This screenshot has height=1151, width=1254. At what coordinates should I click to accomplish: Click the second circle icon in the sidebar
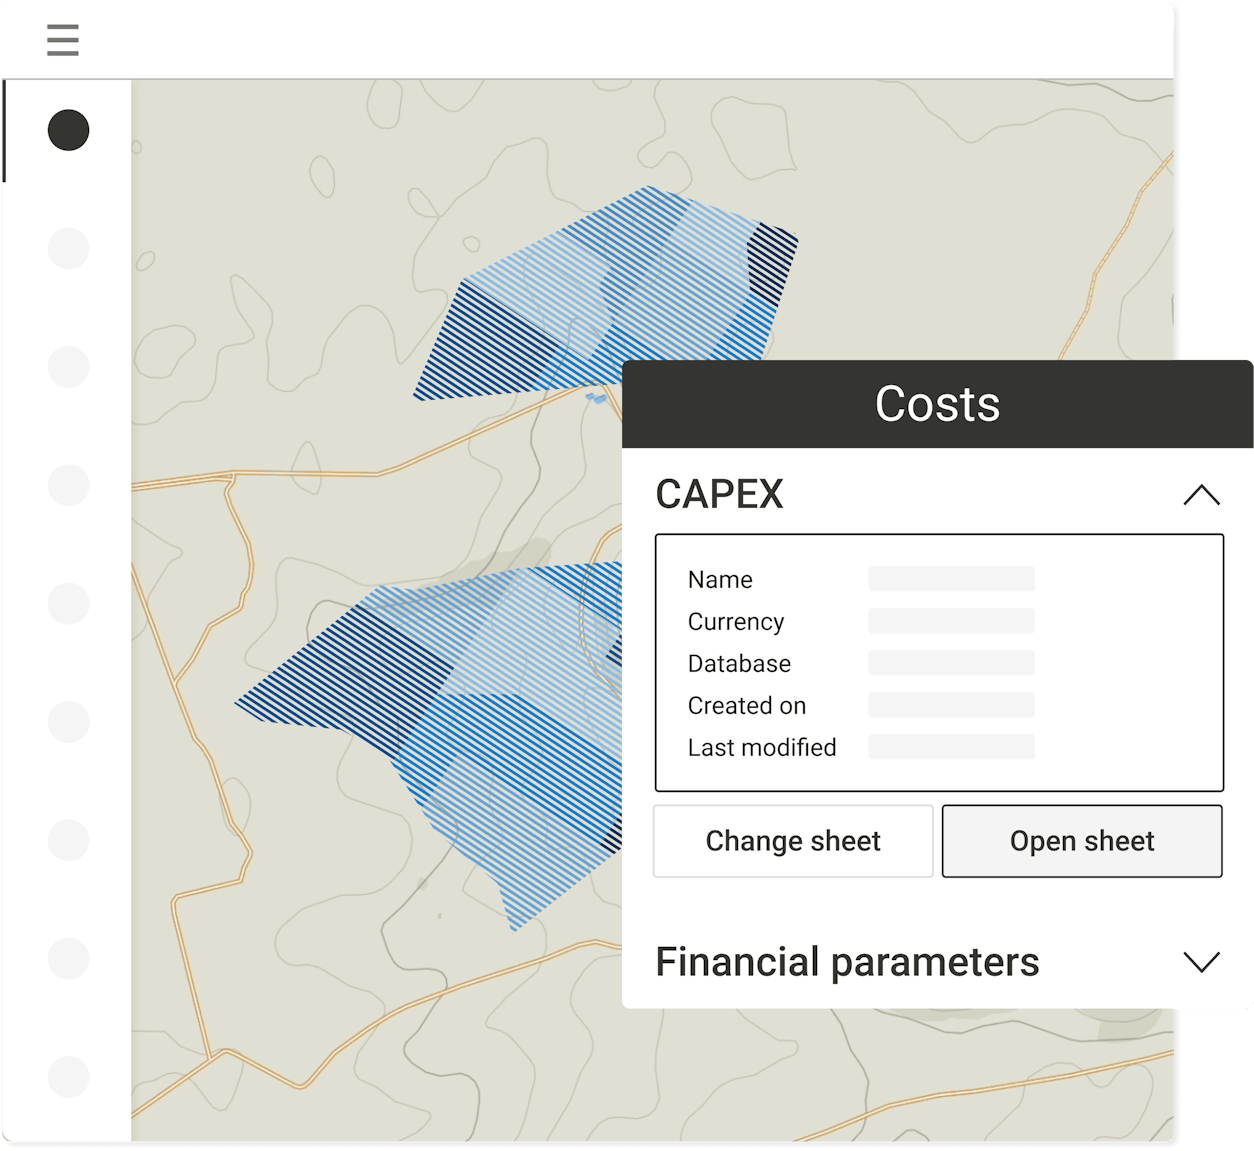[x=69, y=248]
